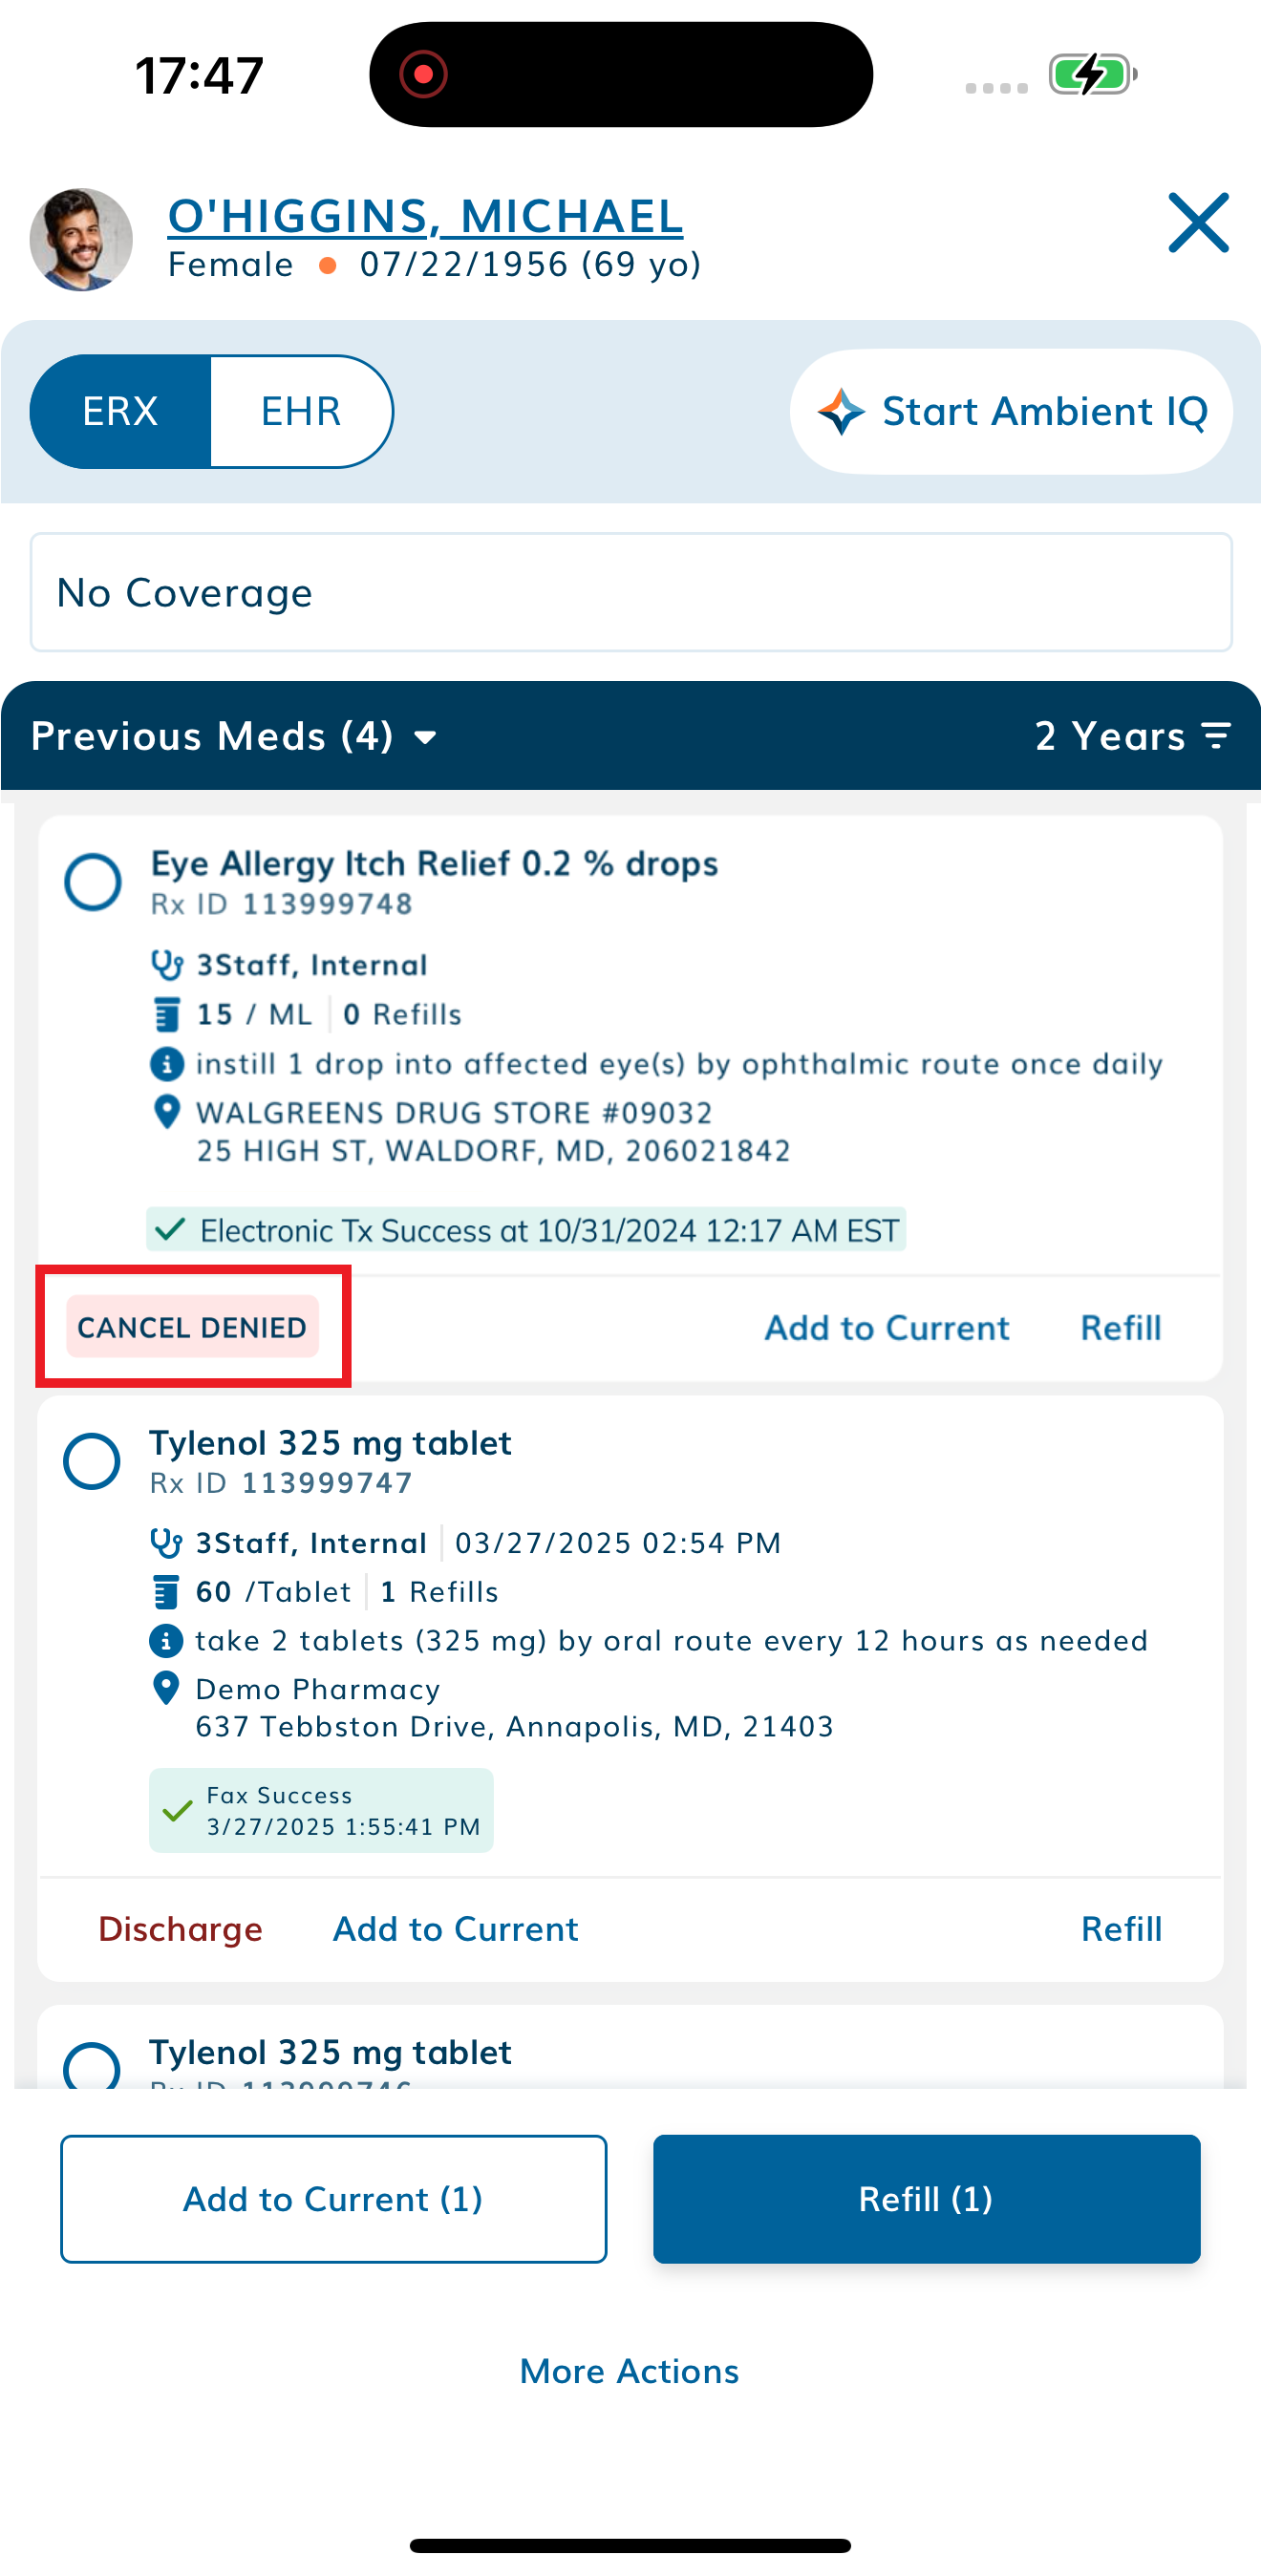Expand the Previous Meds (4) dropdown

pyautogui.click(x=233, y=736)
